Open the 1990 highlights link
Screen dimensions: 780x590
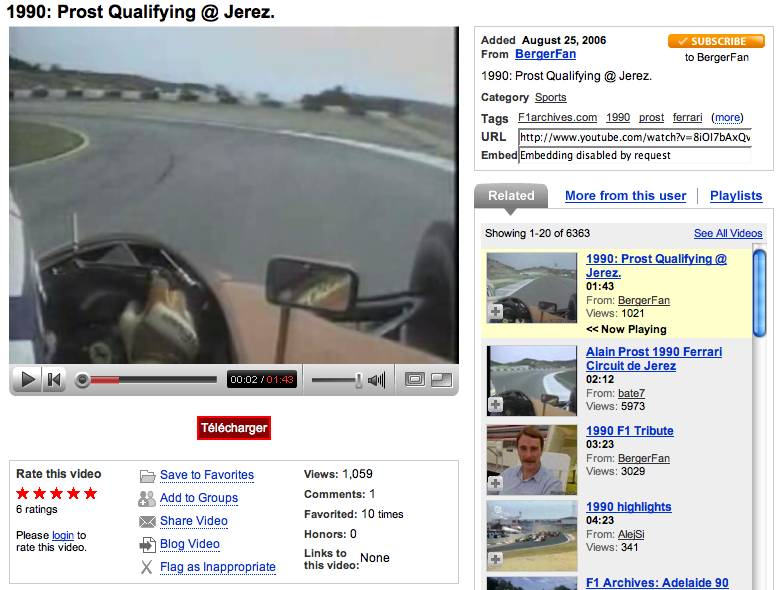click(629, 507)
